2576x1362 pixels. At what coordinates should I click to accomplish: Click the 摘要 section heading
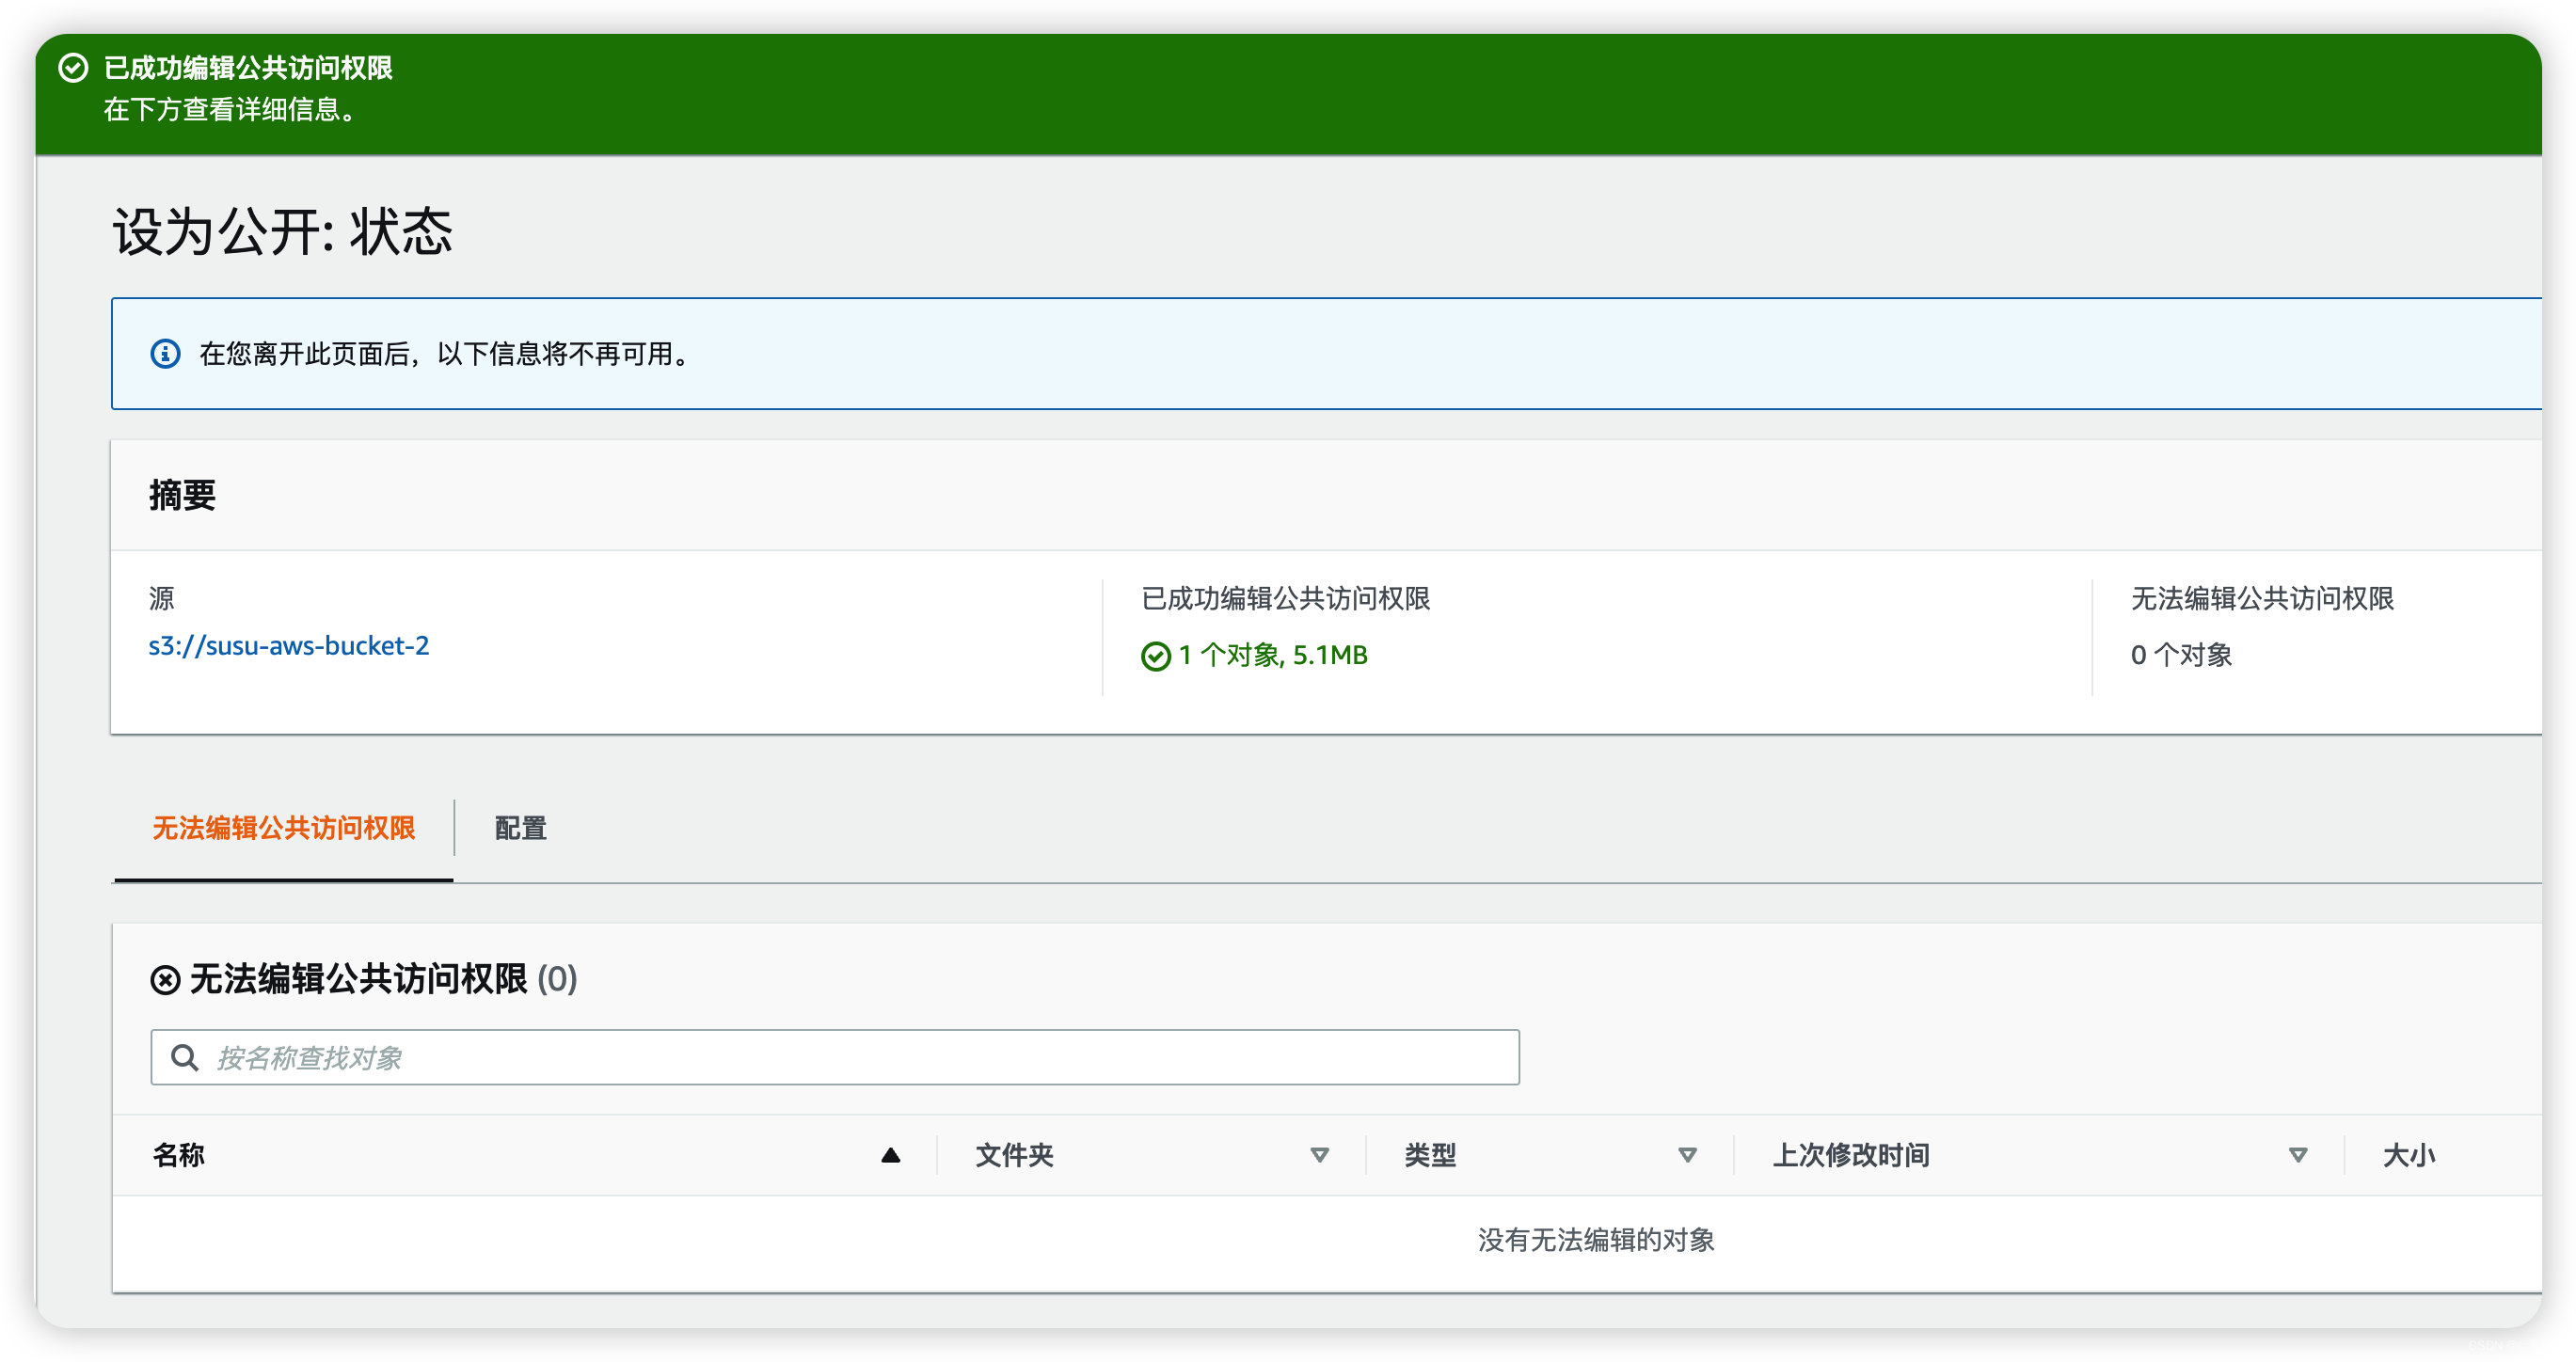click(182, 496)
